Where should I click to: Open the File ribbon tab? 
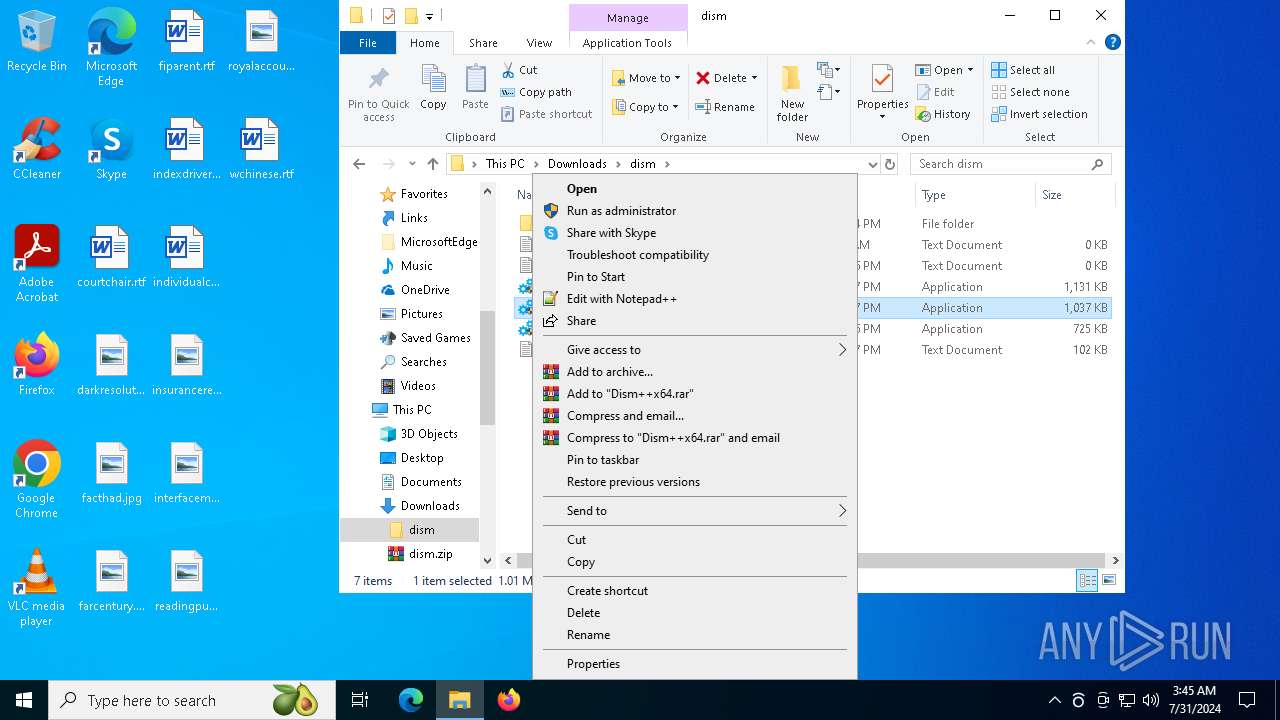(368, 43)
